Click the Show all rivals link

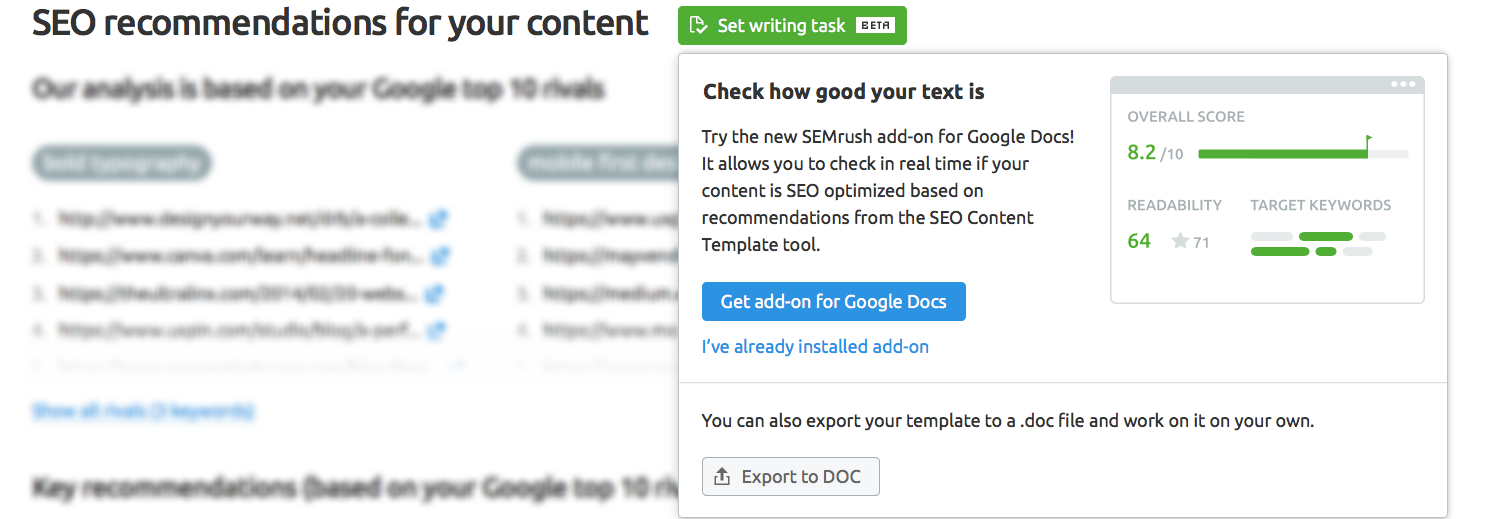point(143,411)
